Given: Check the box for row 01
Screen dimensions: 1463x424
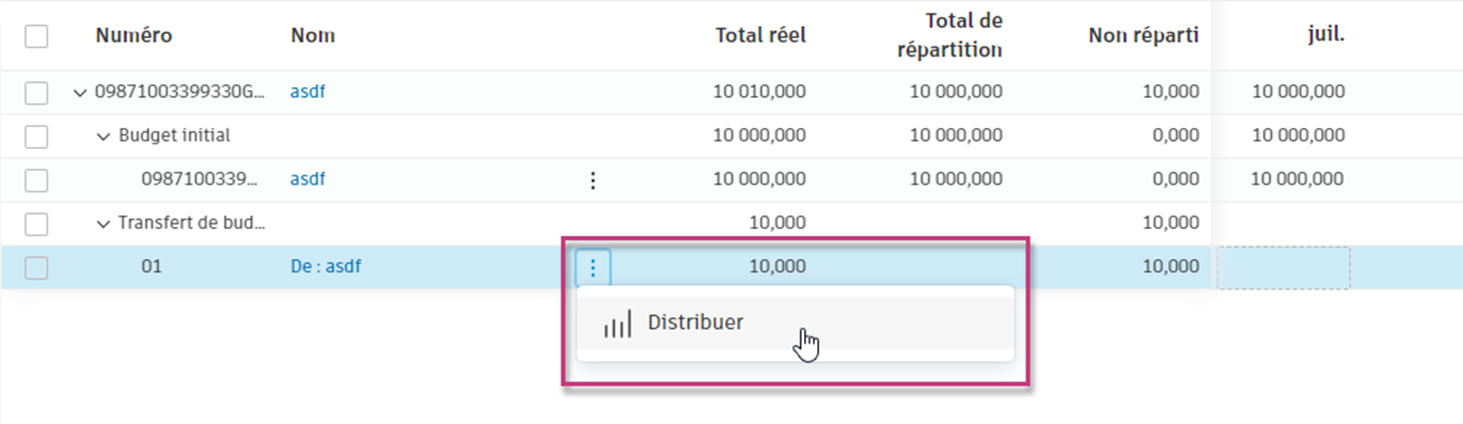Looking at the screenshot, I should [36, 267].
